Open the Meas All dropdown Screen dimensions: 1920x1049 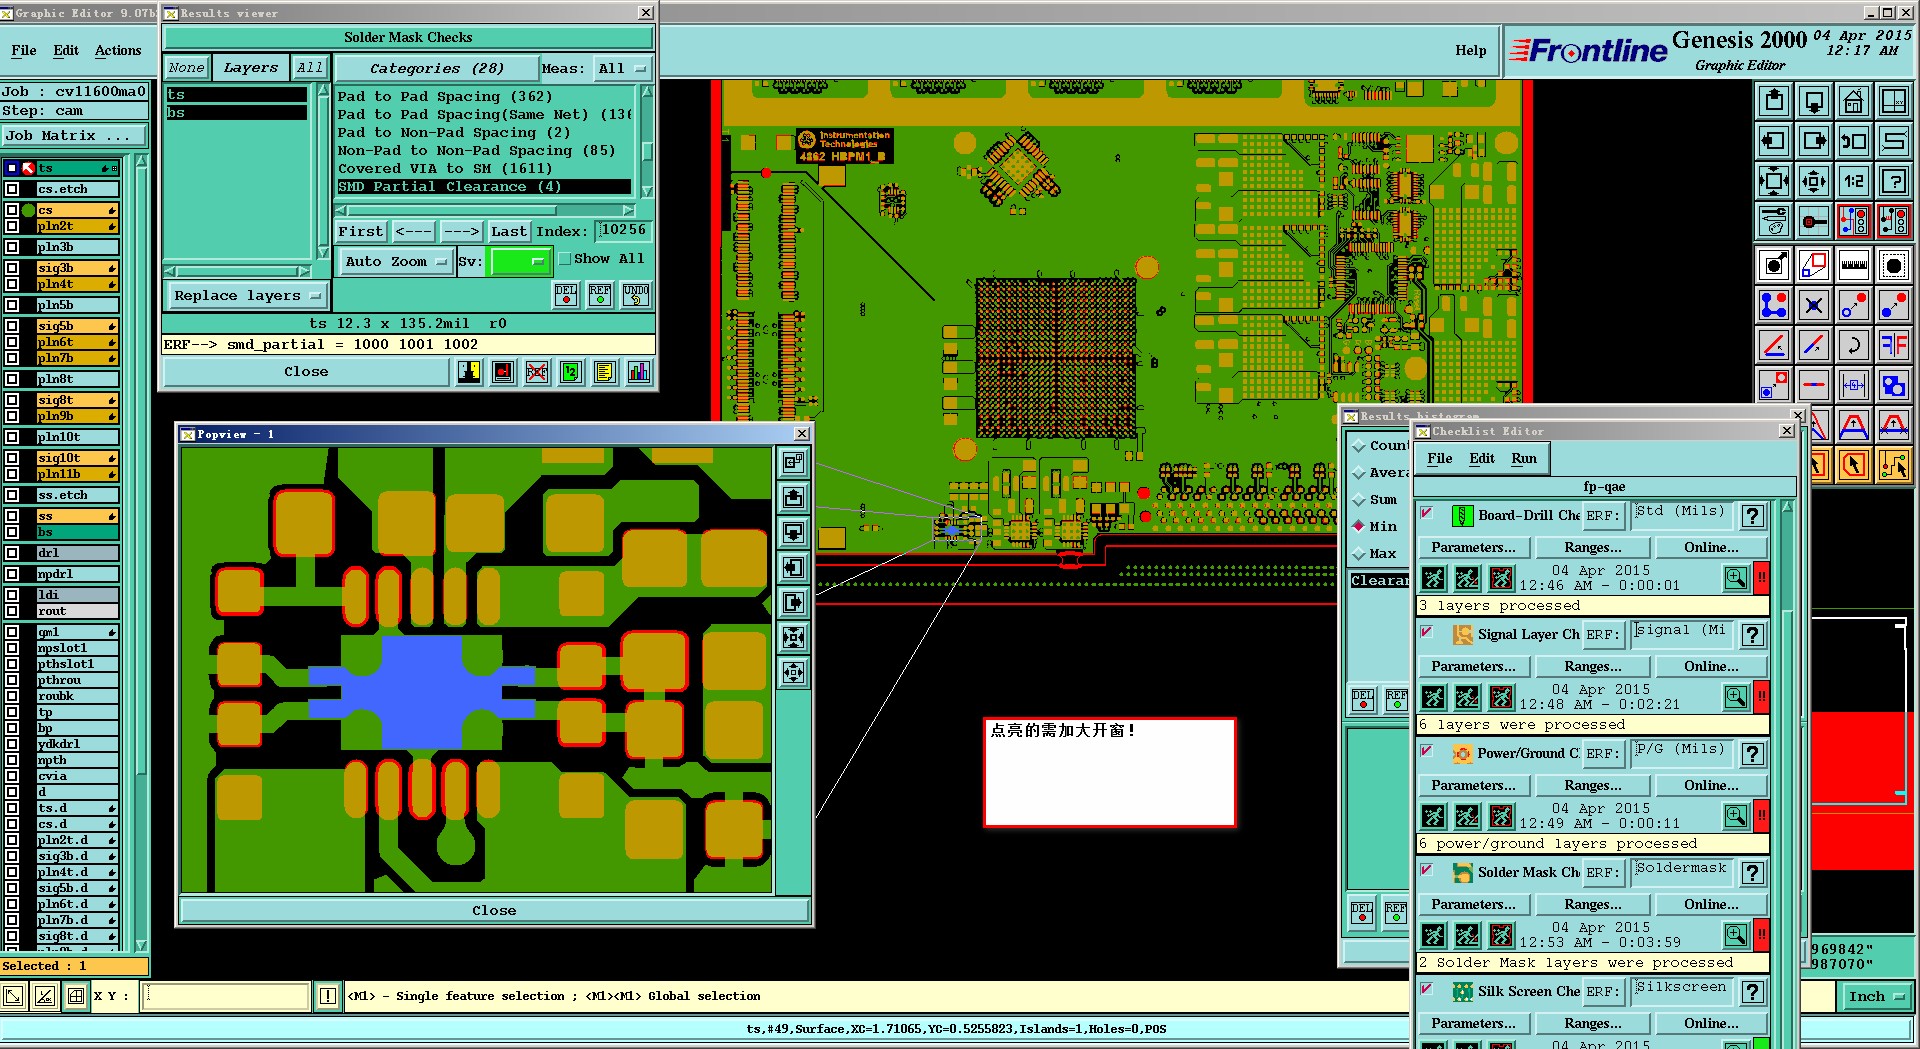coord(622,69)
